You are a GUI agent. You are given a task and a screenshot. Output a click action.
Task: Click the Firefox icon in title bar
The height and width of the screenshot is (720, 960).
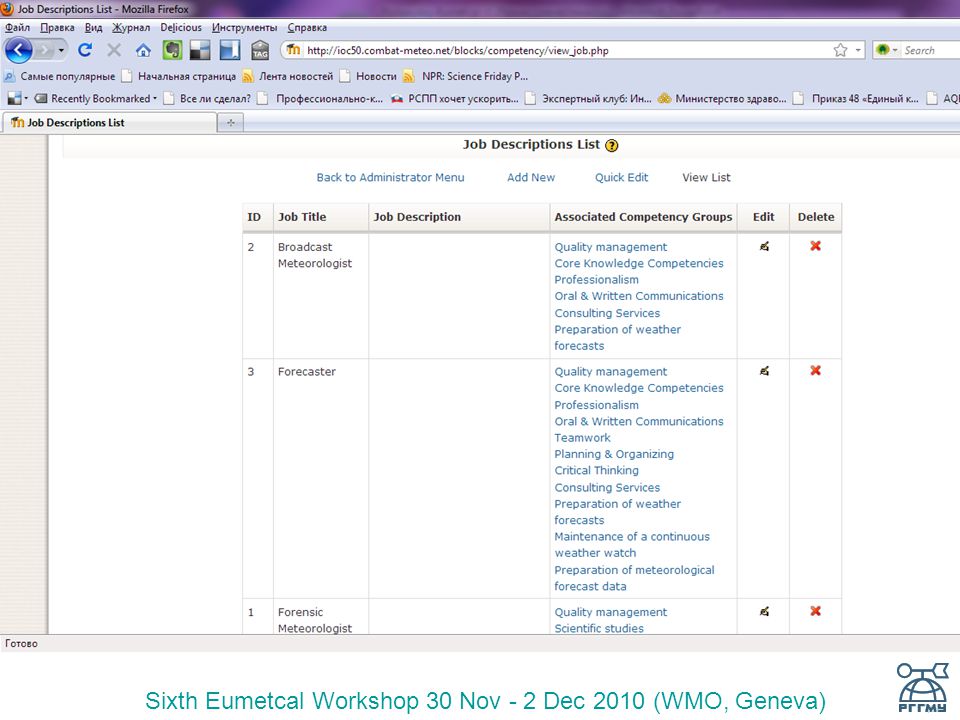point(7,9)
